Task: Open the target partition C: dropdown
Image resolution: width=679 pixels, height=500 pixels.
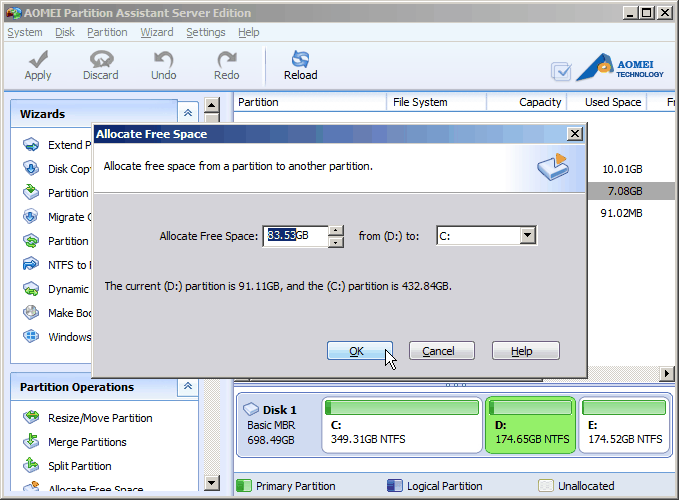Action: 527,235
